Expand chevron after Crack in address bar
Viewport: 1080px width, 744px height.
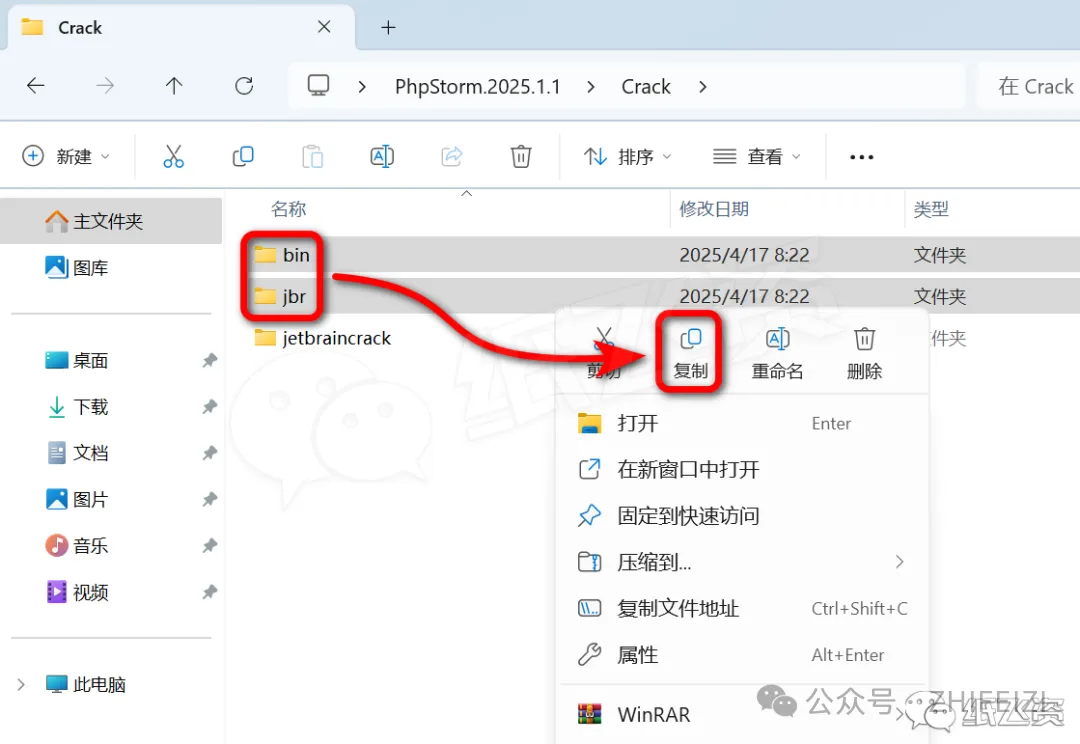[x=702, y=87]
